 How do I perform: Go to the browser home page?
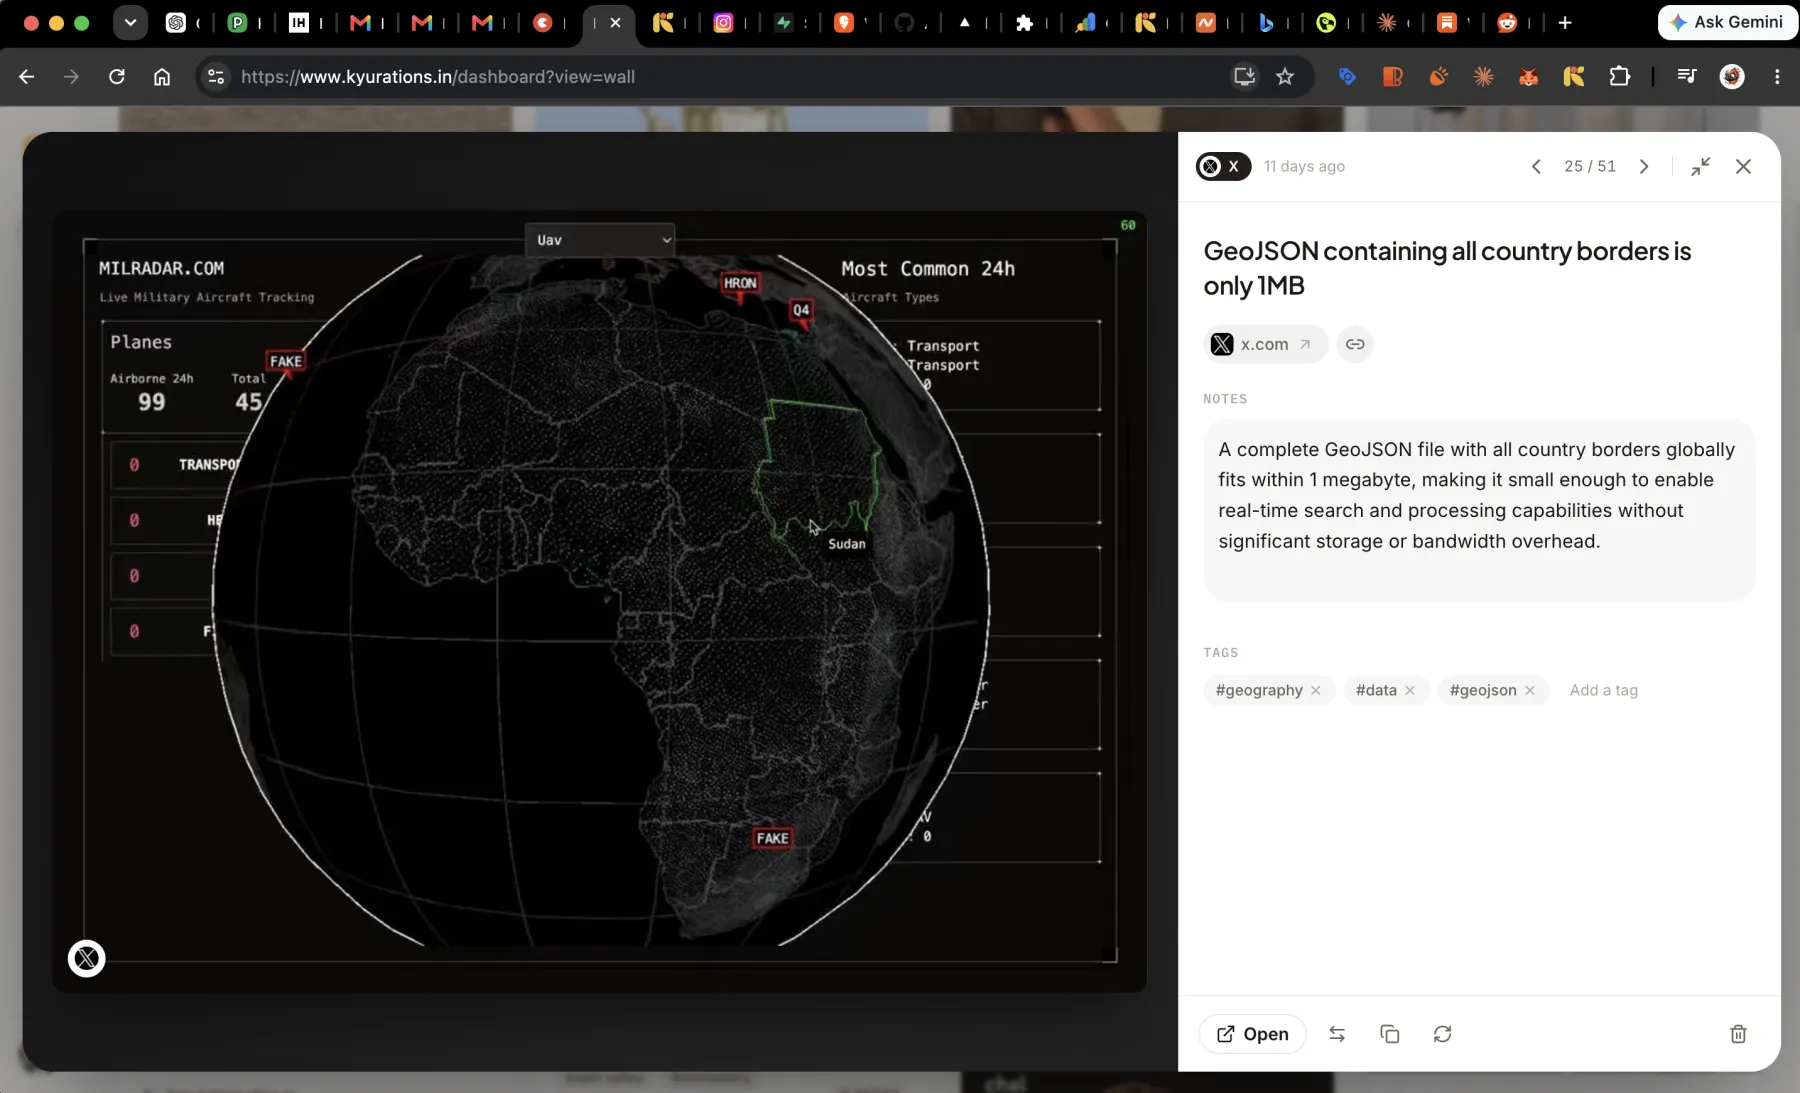point(162,77)
